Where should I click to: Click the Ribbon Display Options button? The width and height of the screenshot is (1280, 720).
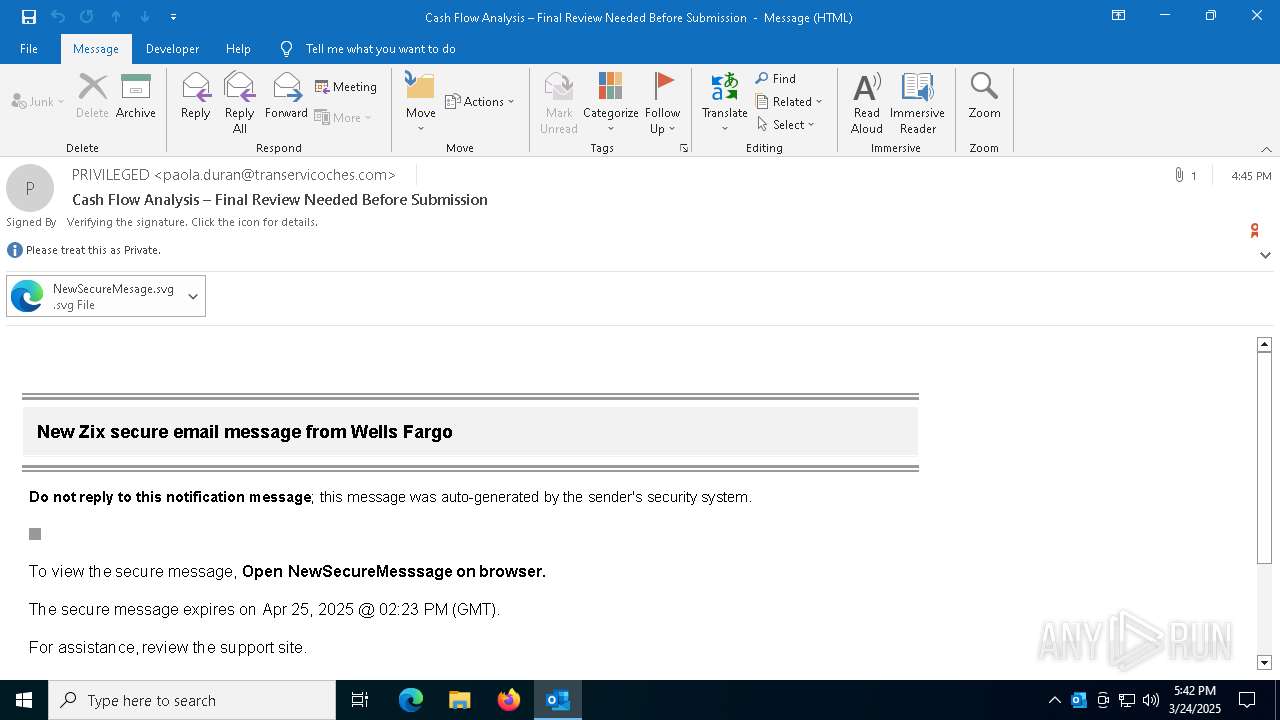click(x=1119, y=16)
